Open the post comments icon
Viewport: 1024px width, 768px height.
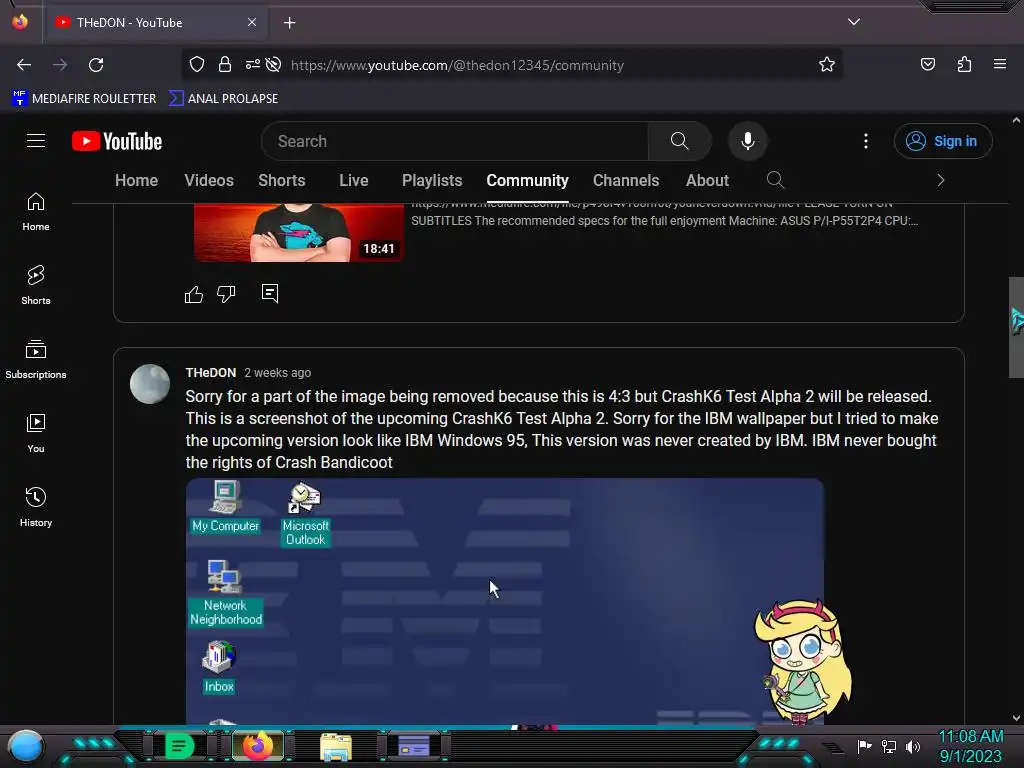[x=270, y=293]
